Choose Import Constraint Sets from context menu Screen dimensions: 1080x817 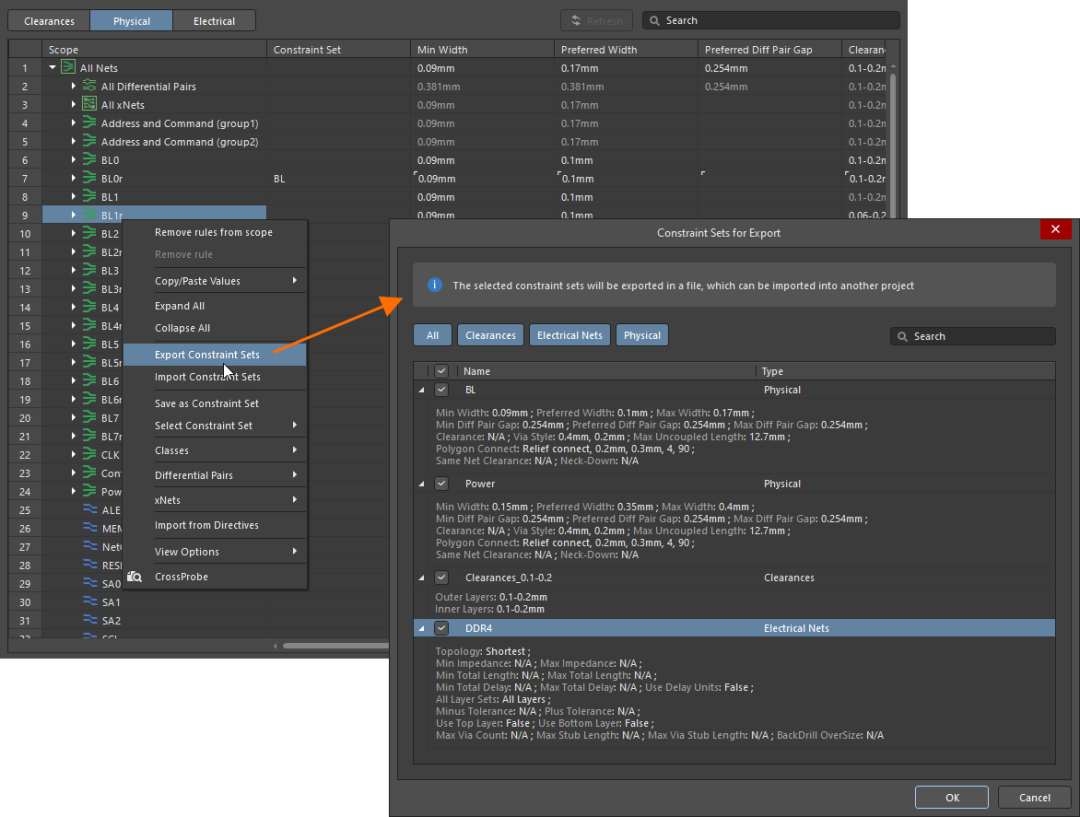pyautogui.click(x=215, y=377)
